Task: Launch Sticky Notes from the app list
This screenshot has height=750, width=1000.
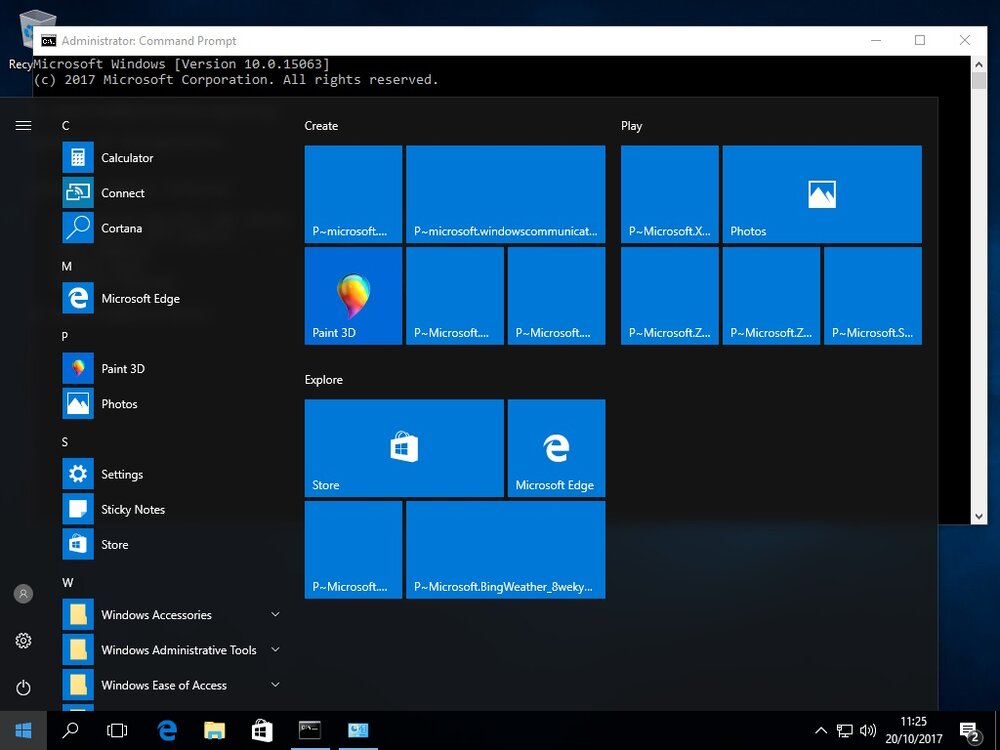Action: [x=171, y=509]
